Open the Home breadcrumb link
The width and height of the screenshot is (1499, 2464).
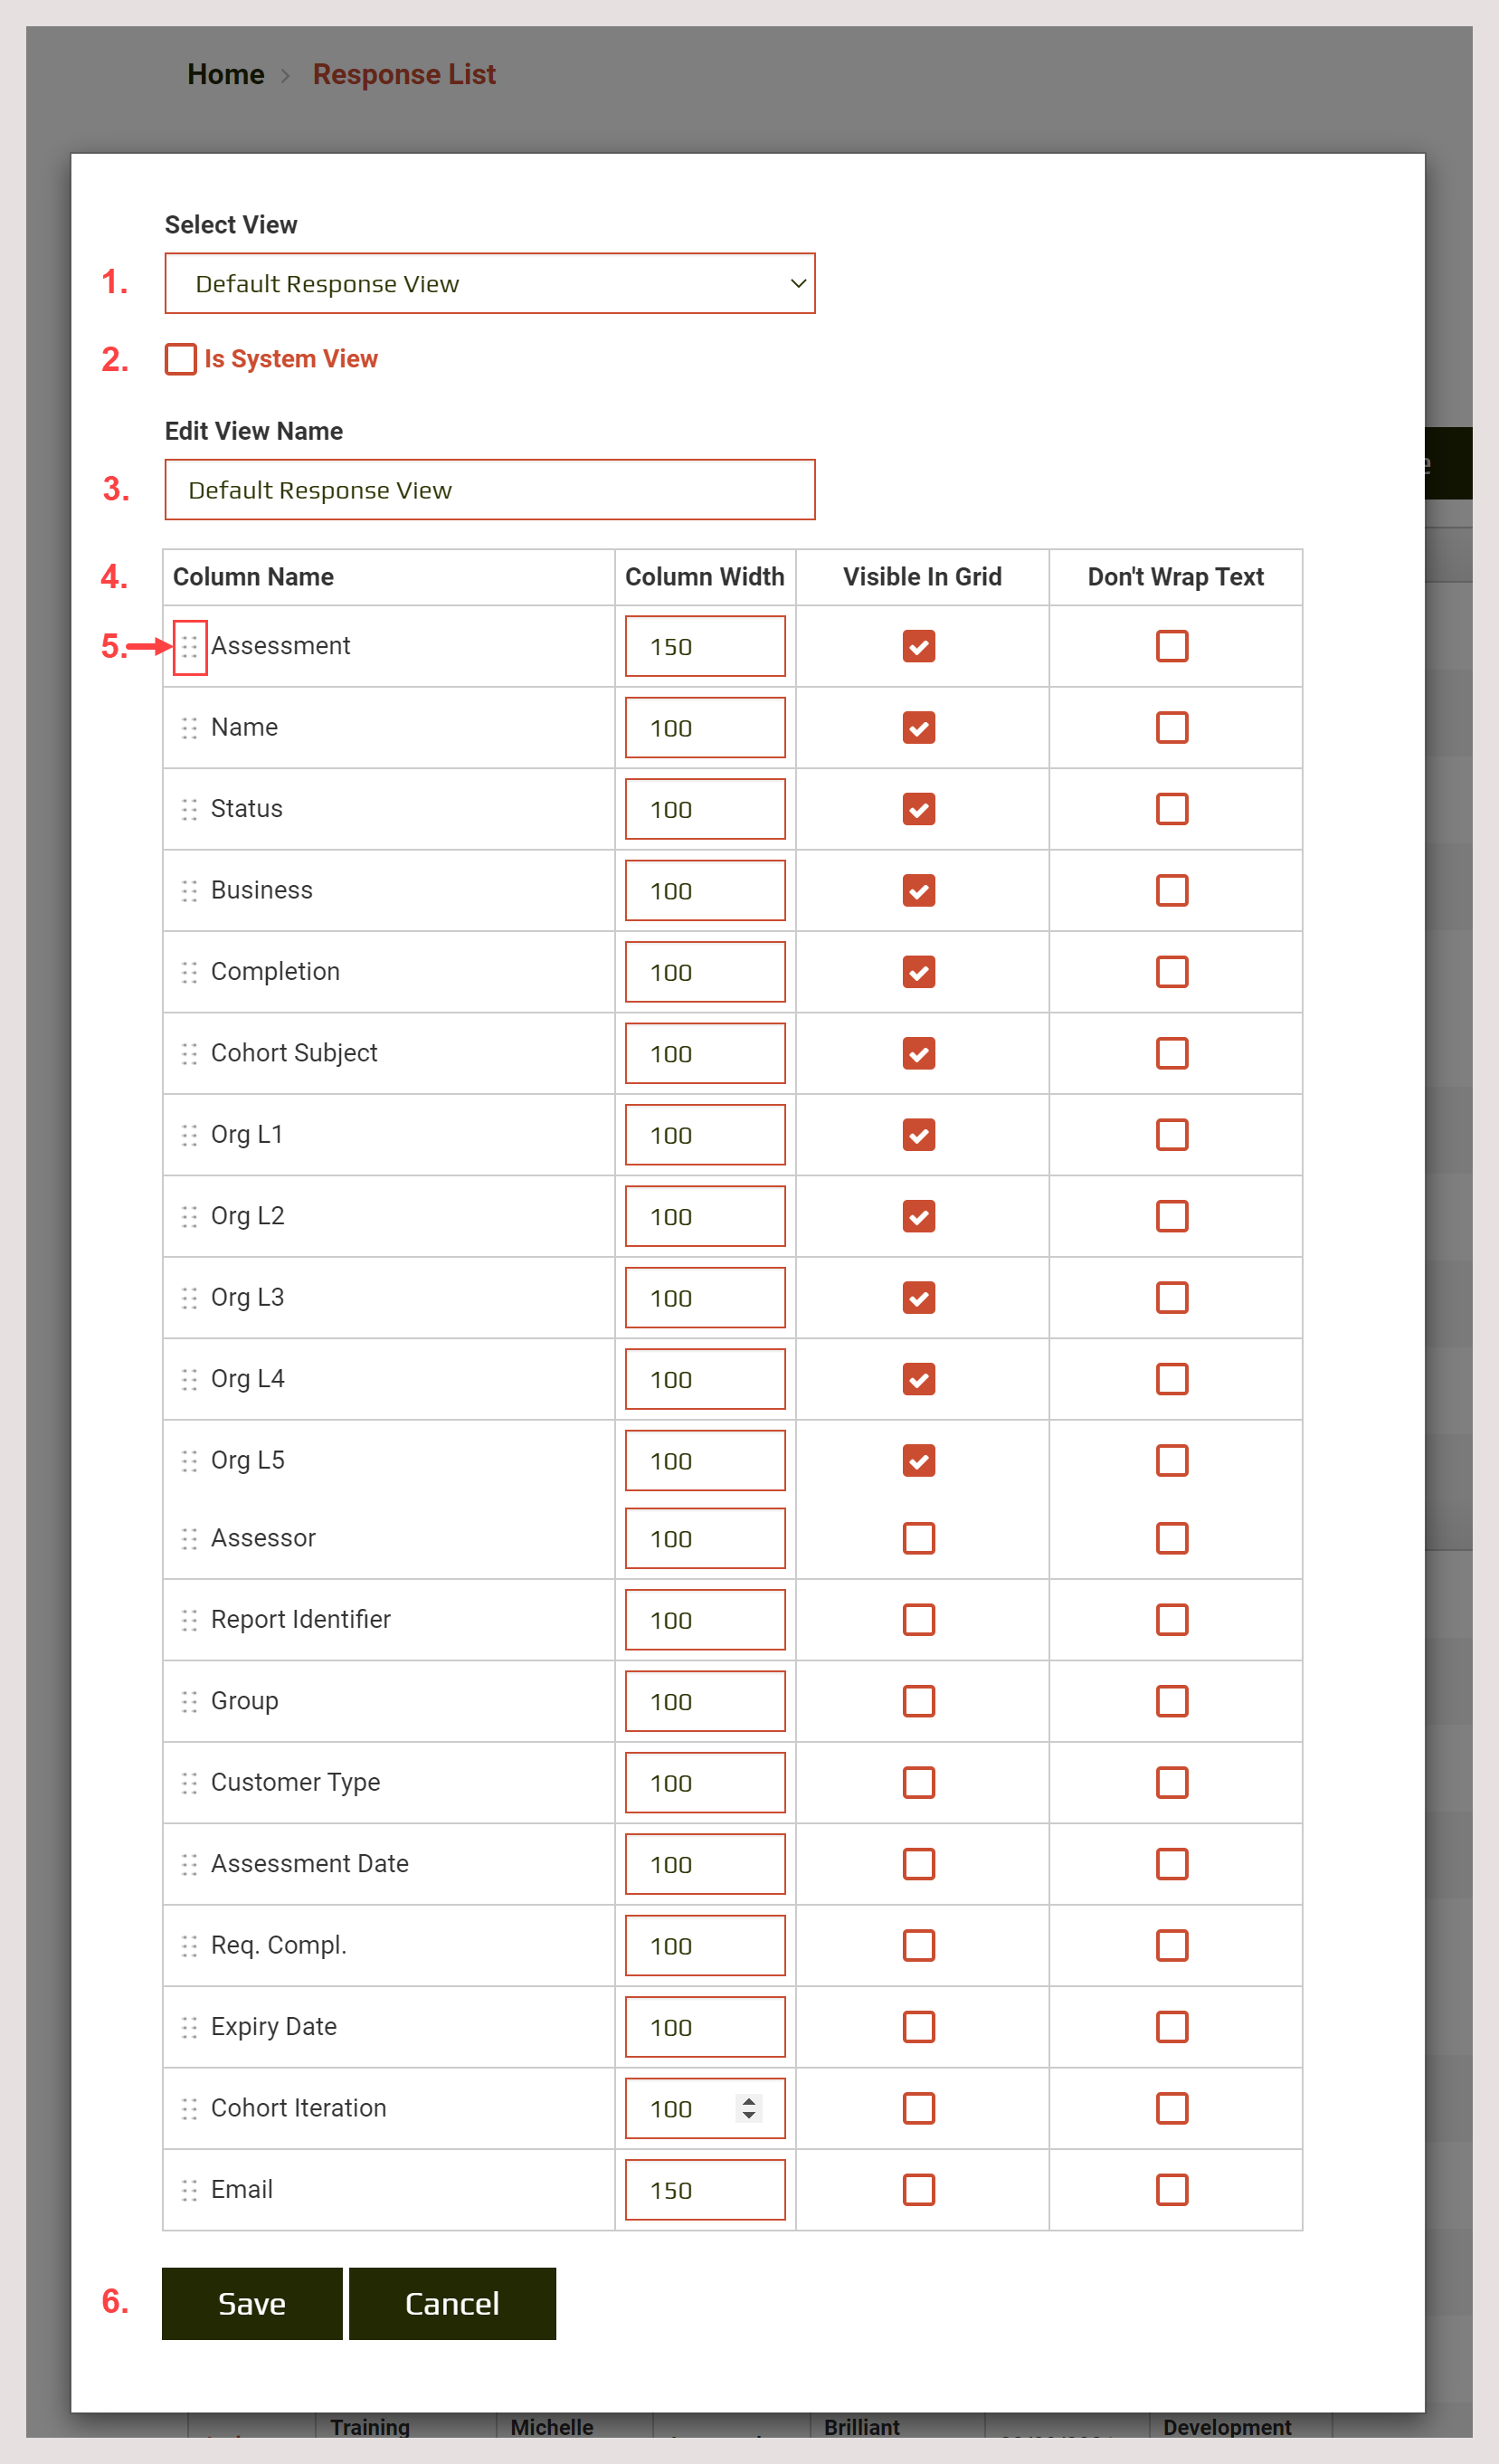(x=225, y=74)
